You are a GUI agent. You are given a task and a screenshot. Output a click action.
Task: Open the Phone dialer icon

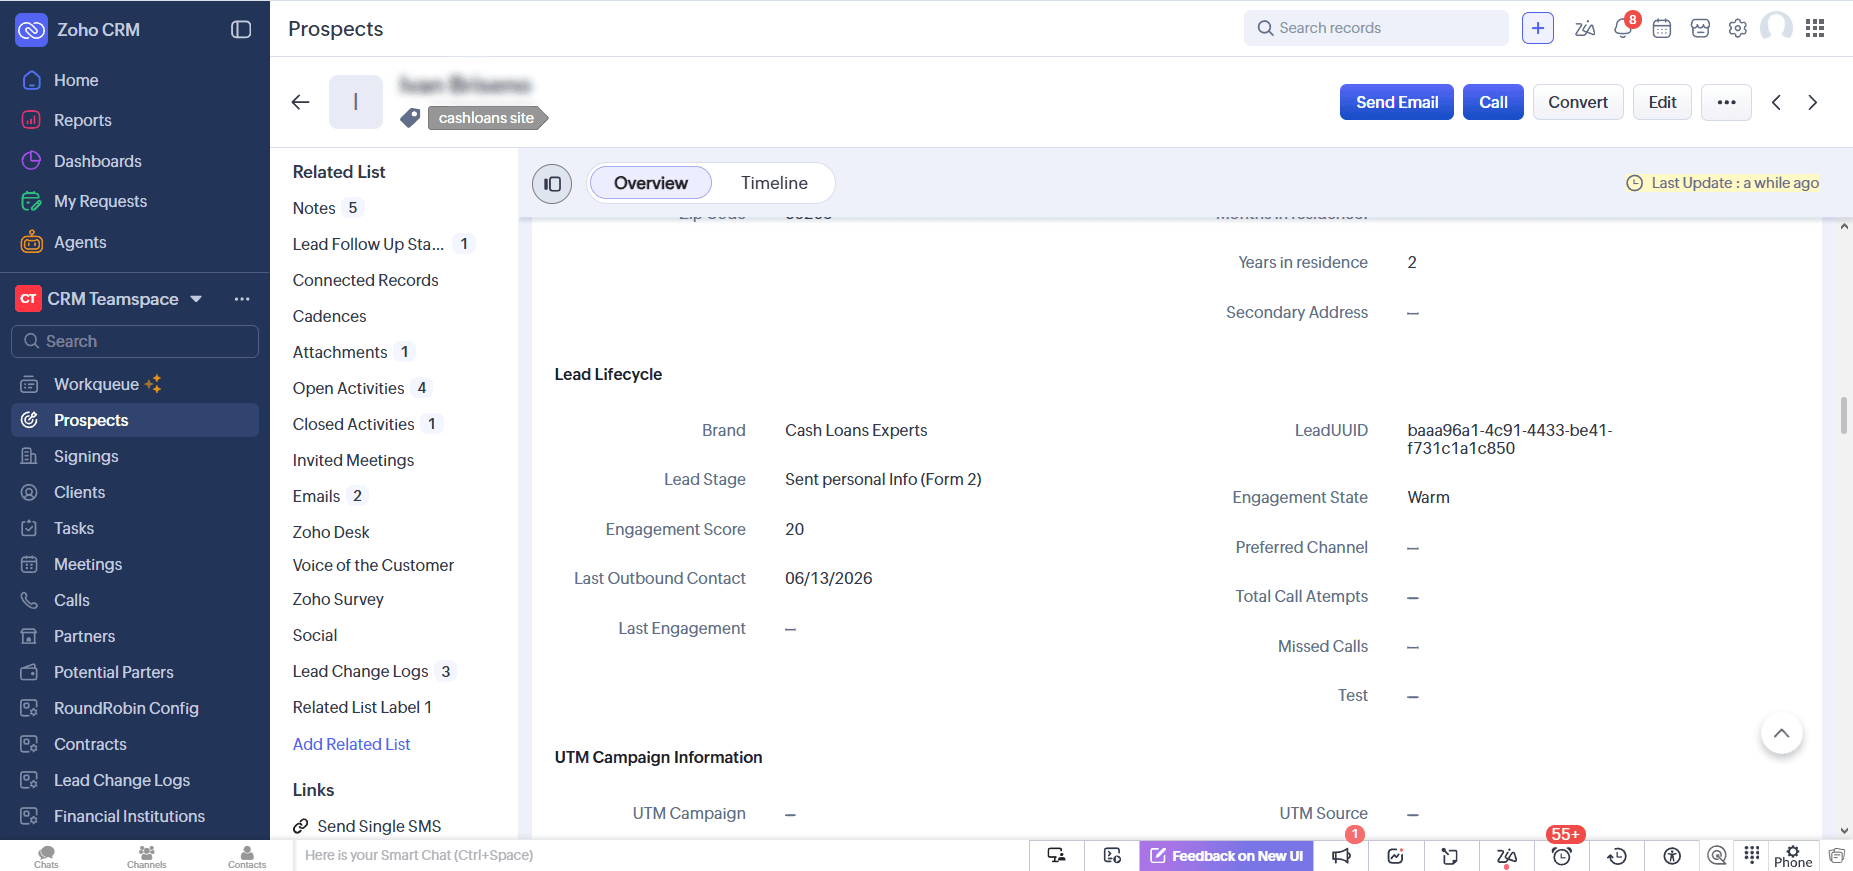[x=1793, y=856]
